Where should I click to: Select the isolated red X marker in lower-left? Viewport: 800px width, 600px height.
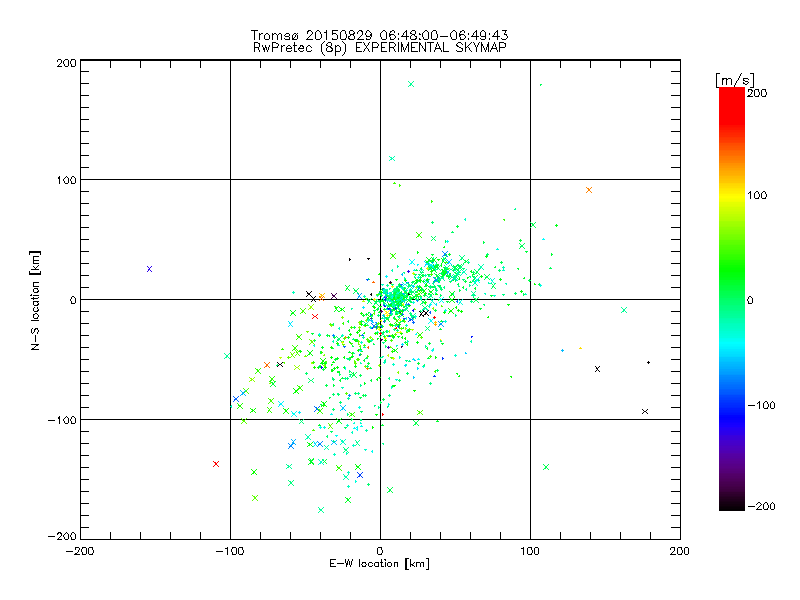pos(216,464)
